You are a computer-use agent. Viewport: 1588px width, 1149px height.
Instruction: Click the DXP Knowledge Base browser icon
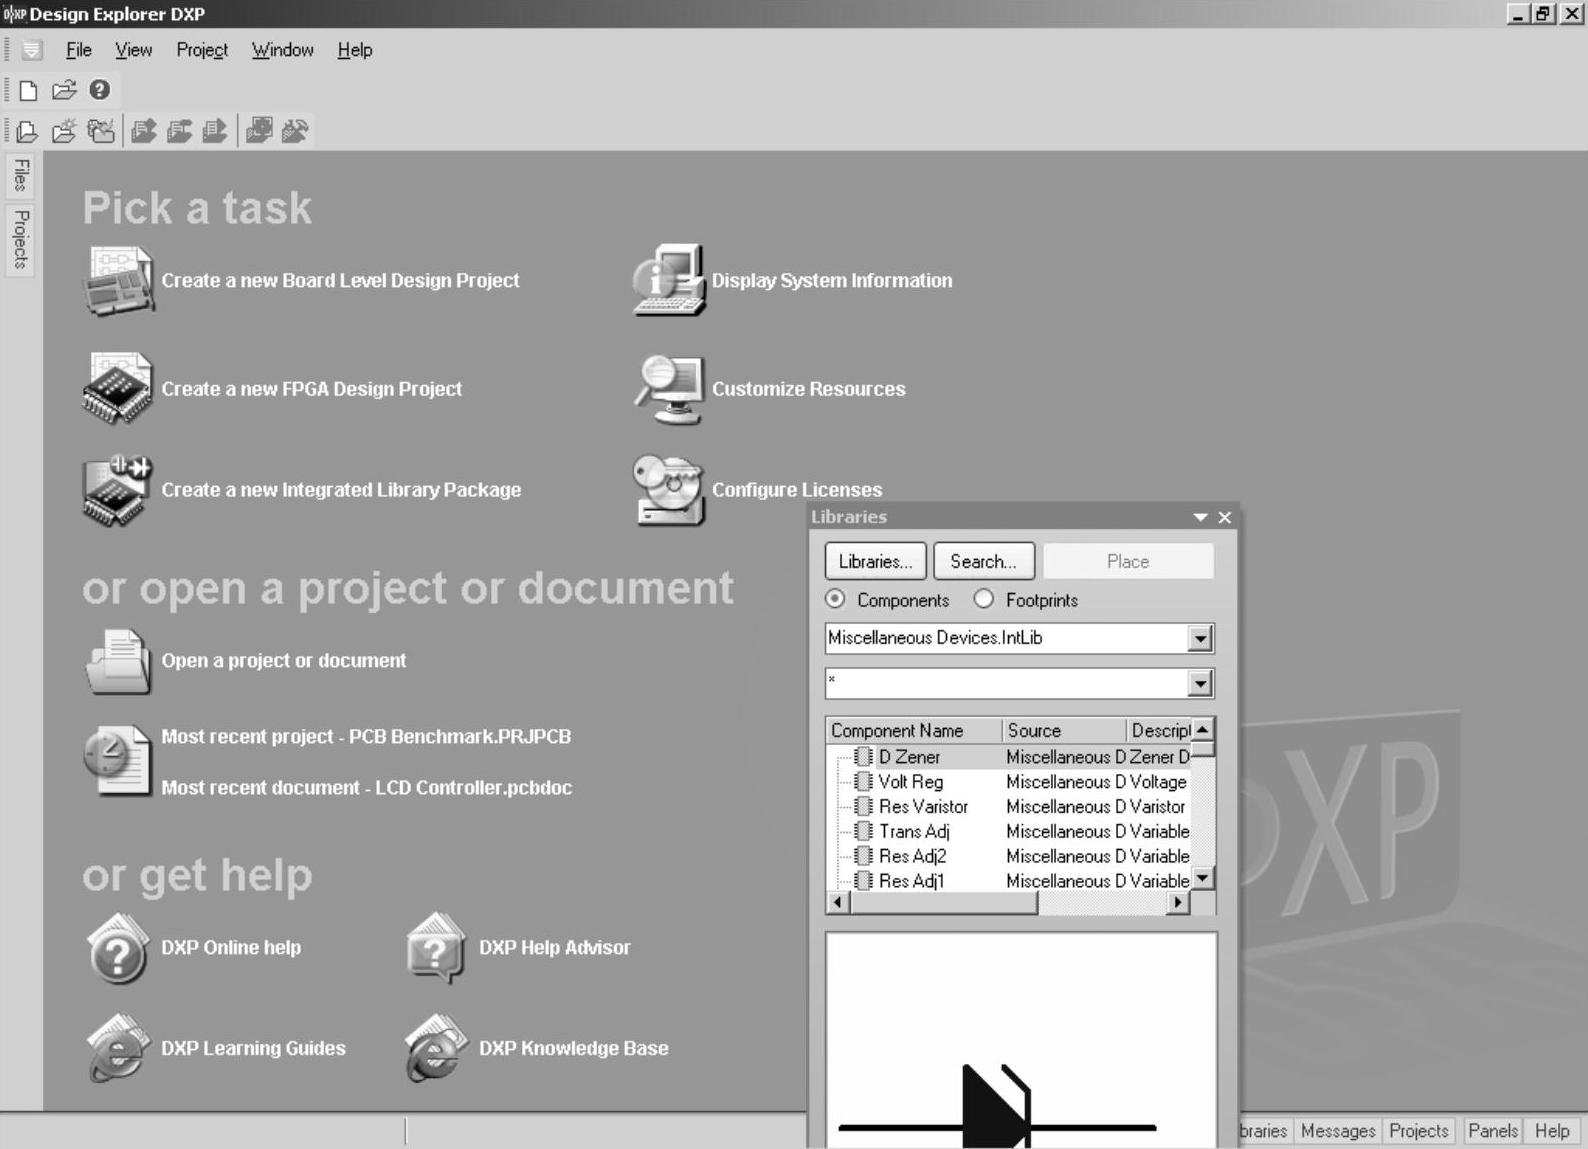436,1048
